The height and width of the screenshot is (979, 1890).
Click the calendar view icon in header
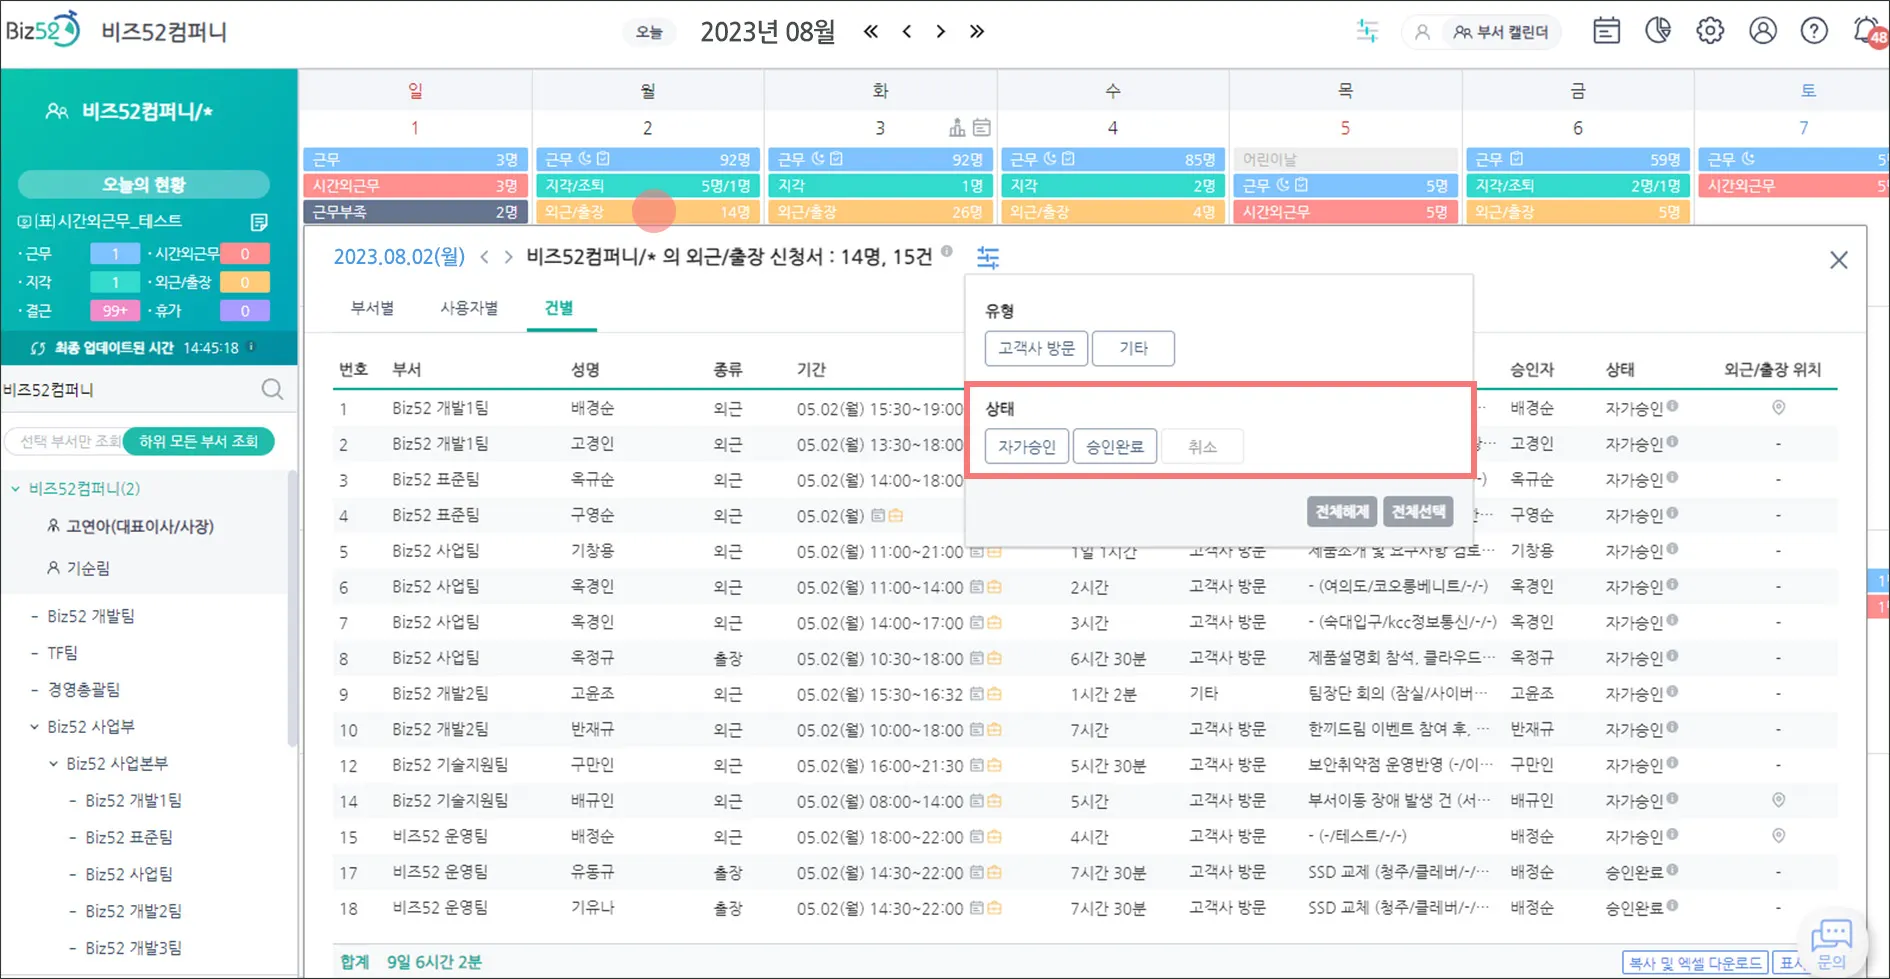(1607, 31)
